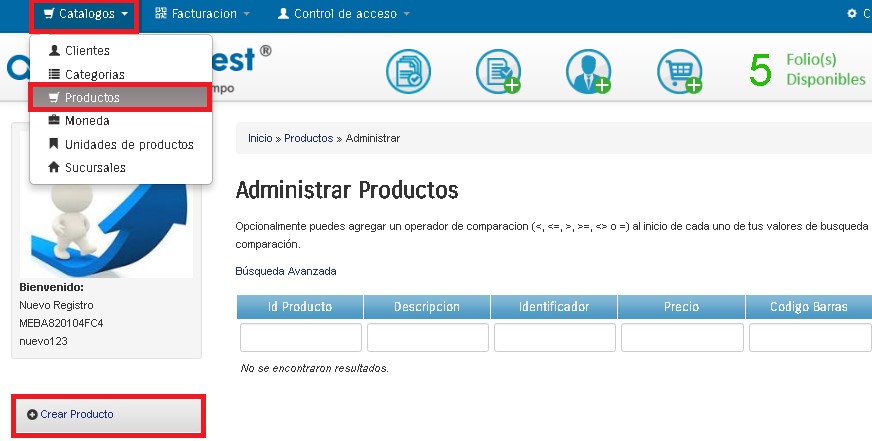Sort by the Codigo Barras column header

809,307
